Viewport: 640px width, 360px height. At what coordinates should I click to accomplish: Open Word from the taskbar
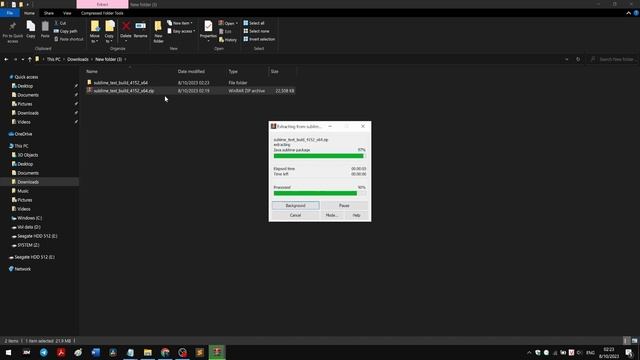tap(96, 352)
